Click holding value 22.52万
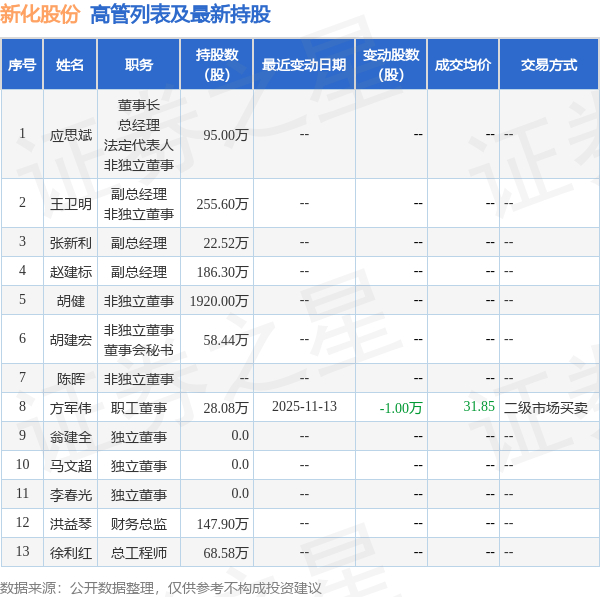The image size is (600, 597). pyautogui.click(x=226, y=243)
